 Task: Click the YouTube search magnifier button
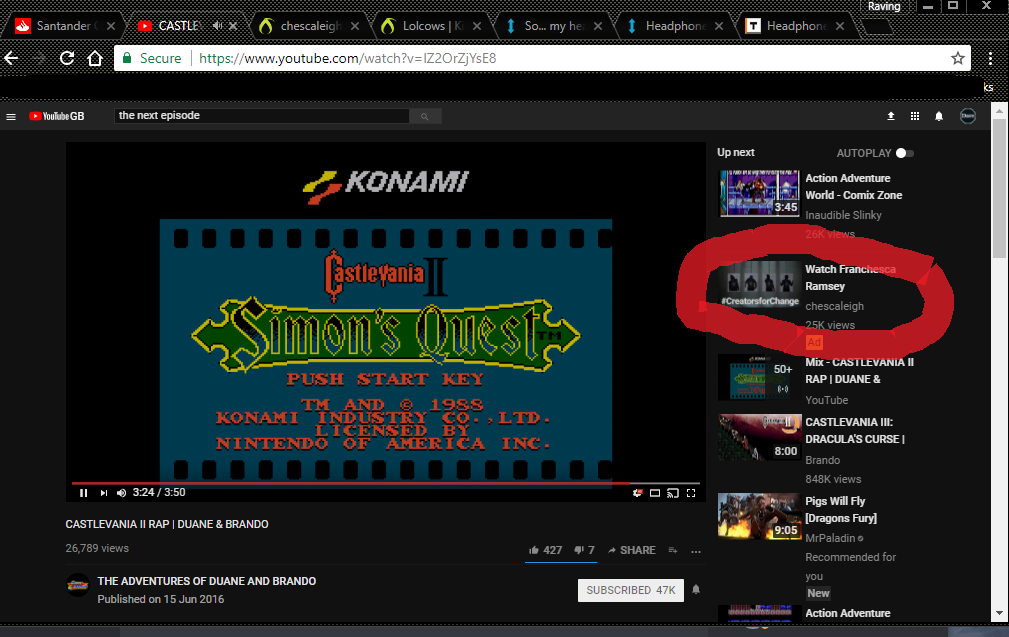425,116
